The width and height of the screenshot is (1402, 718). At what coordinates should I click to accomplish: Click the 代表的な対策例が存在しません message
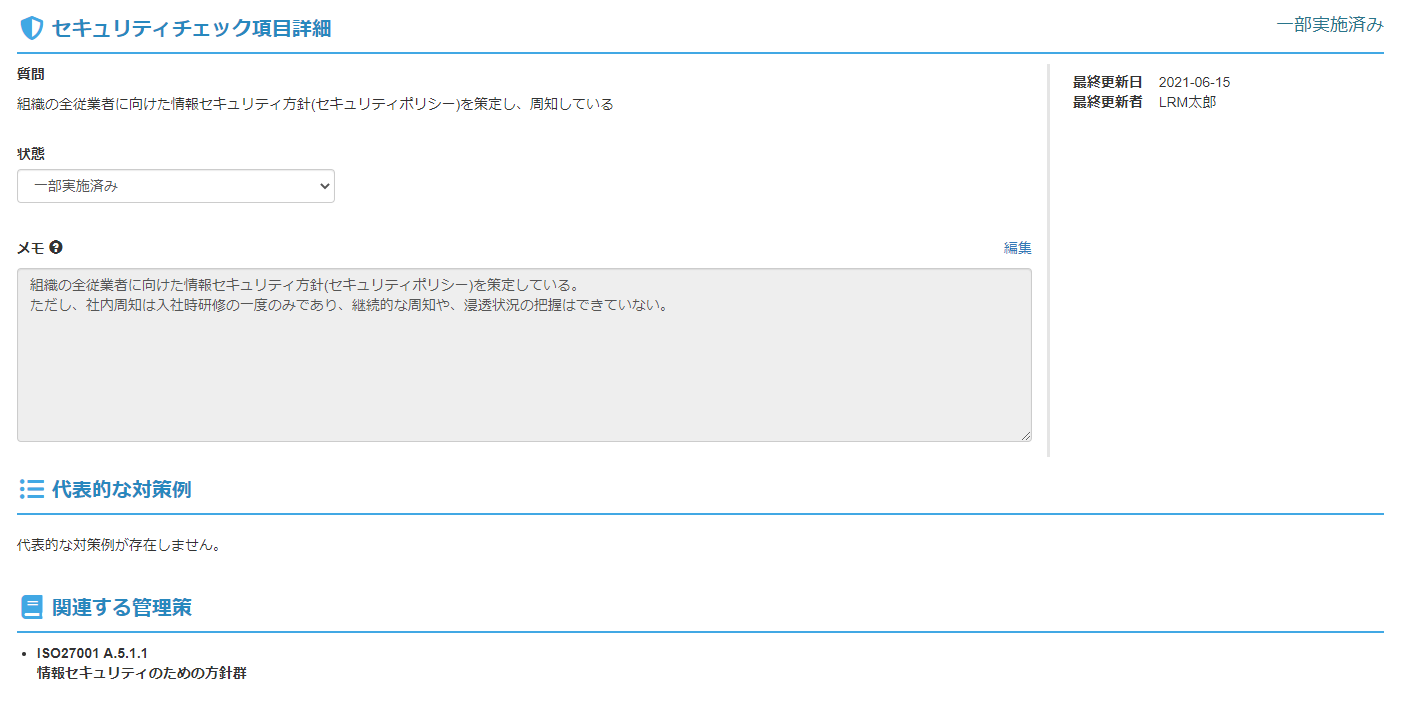[118, 546]
